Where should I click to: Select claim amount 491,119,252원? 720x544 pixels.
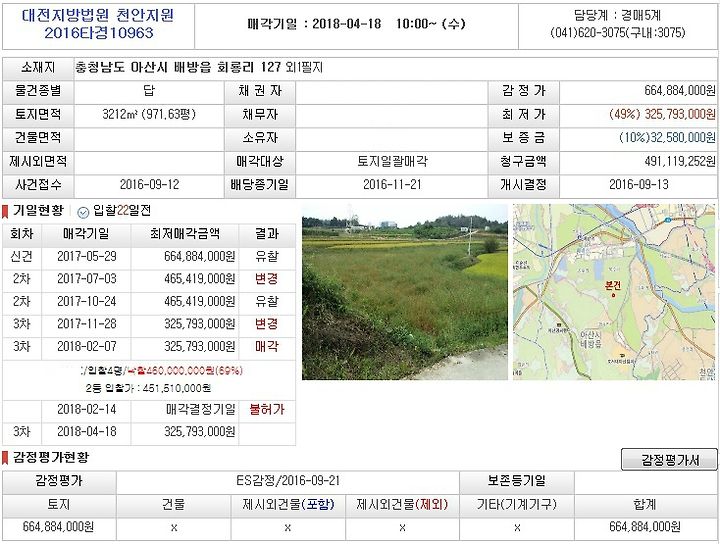[680, 161]
